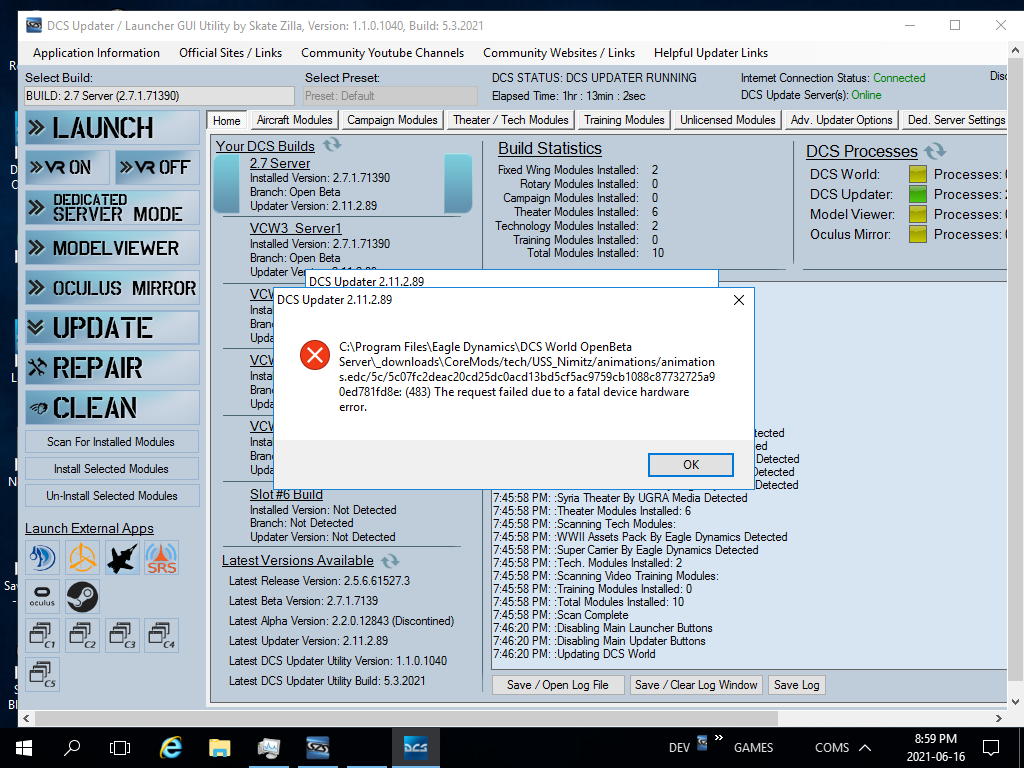Click the monitor icon on the taskbar

(x=268, y=748)
